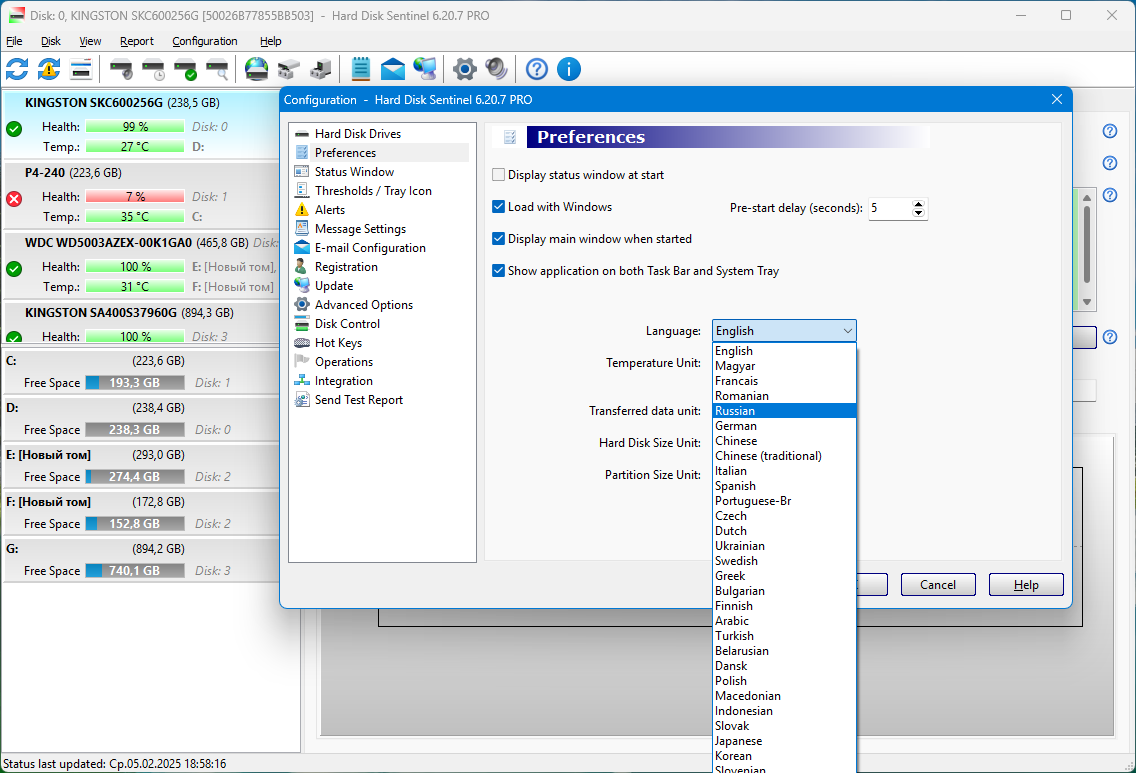Click the speaker sound toolbar icon
The image size is (1136, 773).
497,69
